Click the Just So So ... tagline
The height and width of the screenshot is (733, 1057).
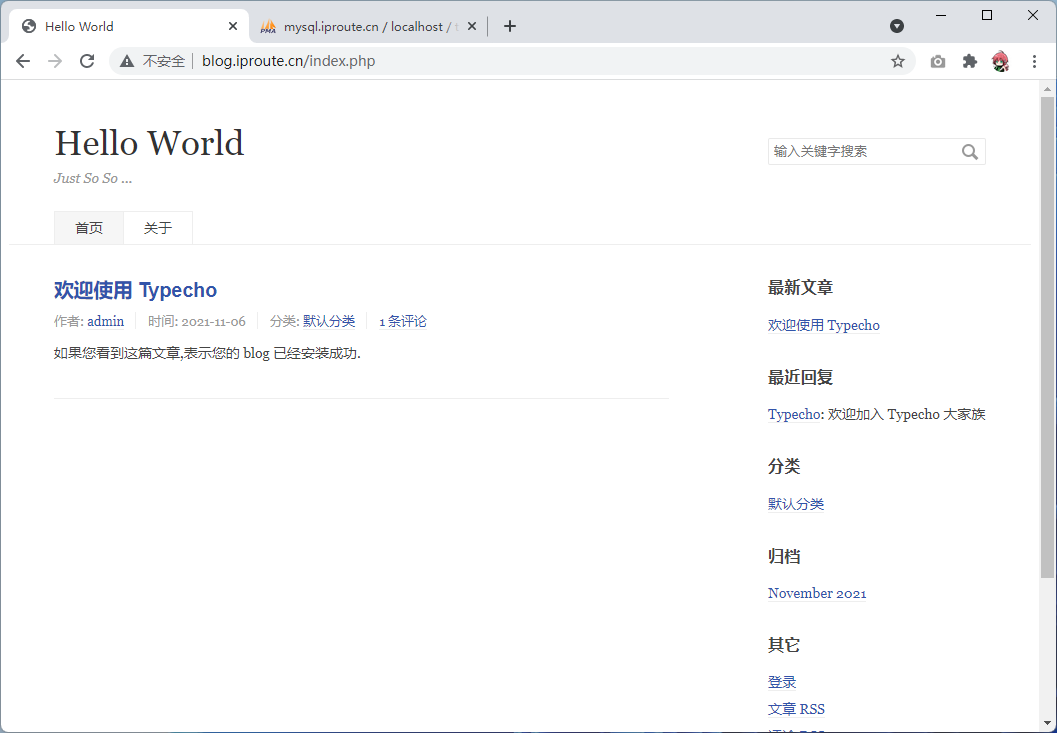93,179
